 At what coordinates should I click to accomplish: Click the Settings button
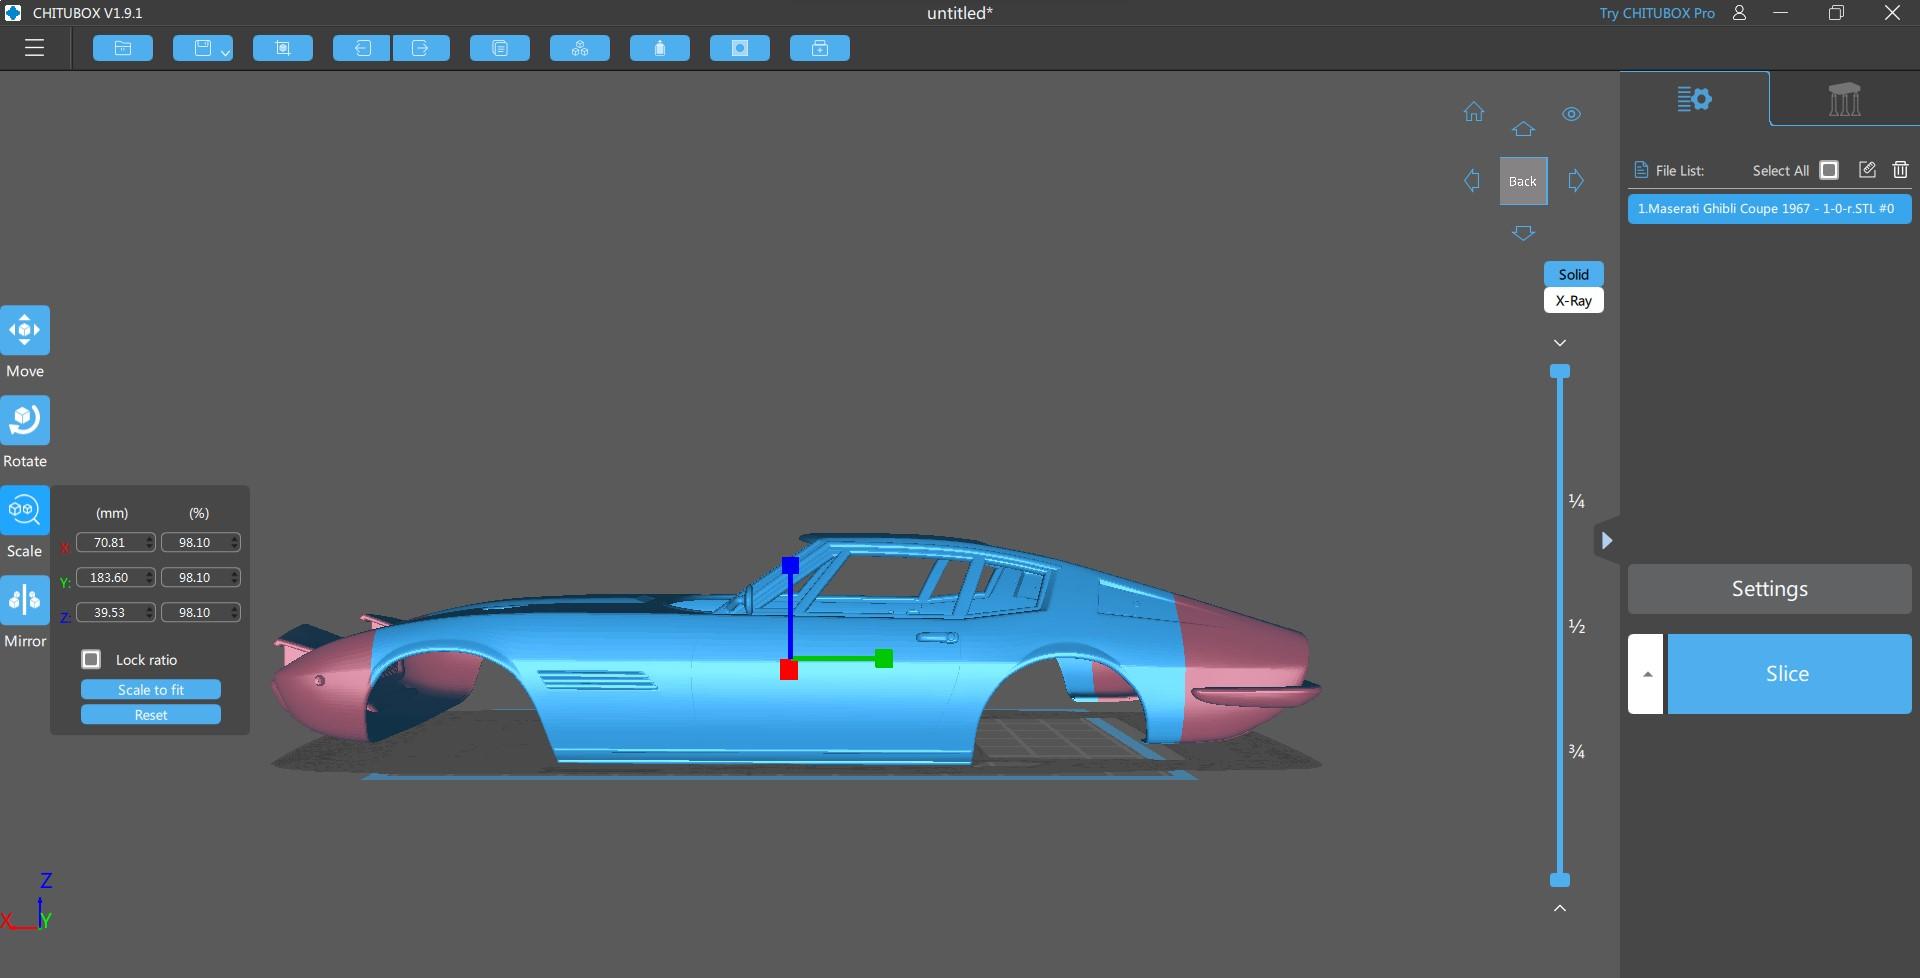(1769, 589)
